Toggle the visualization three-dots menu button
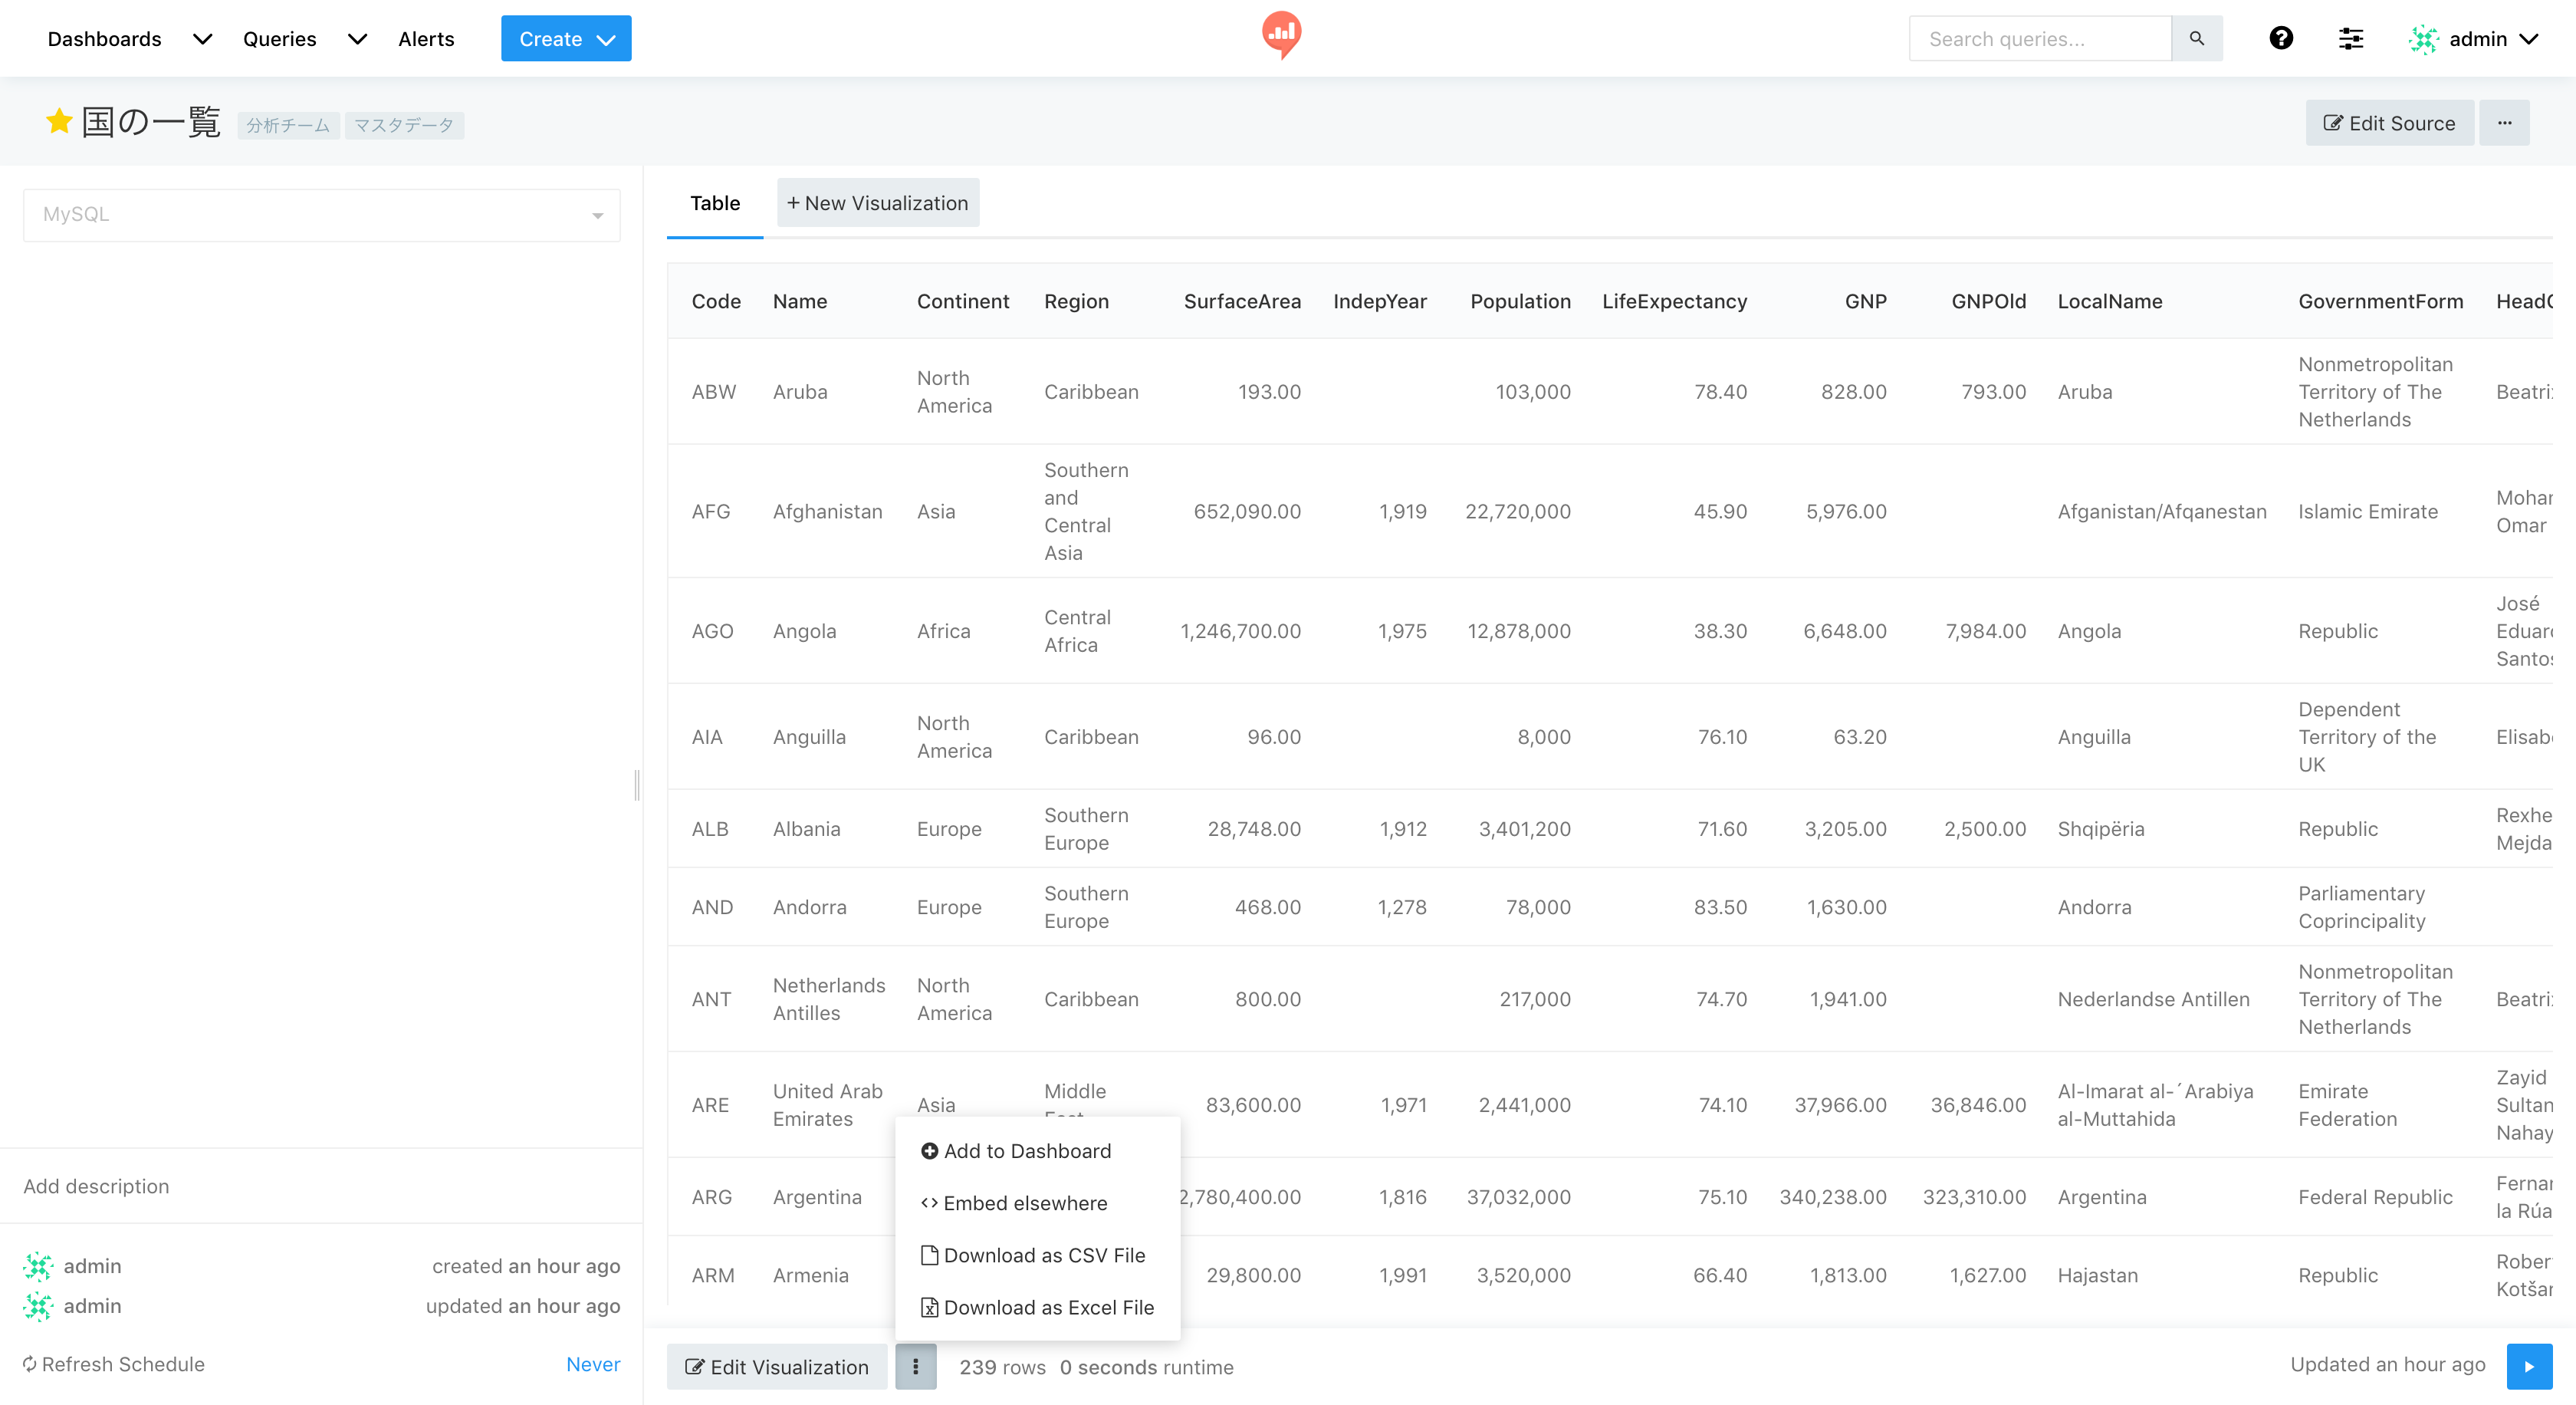Screen dimensions: 2576x1405 click(x=915, y=1366)
